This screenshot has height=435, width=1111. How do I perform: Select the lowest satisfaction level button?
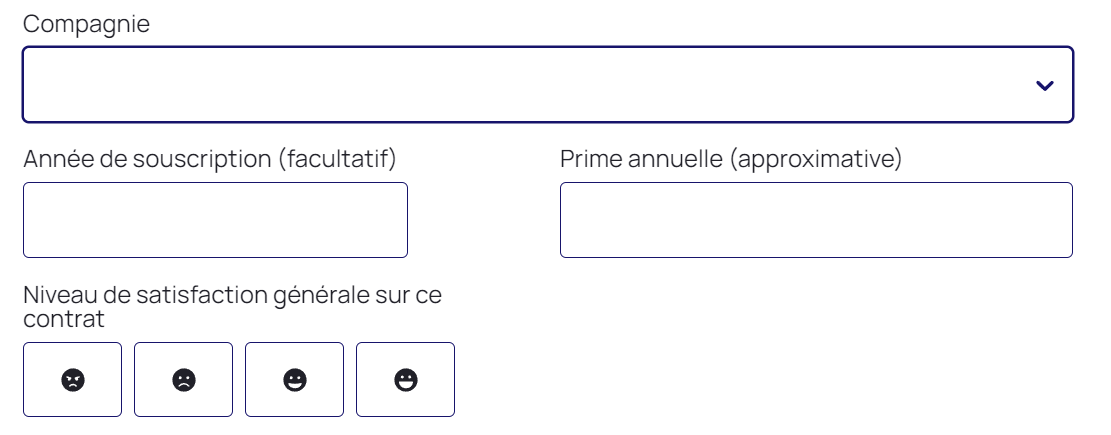[x=72, y=379]
